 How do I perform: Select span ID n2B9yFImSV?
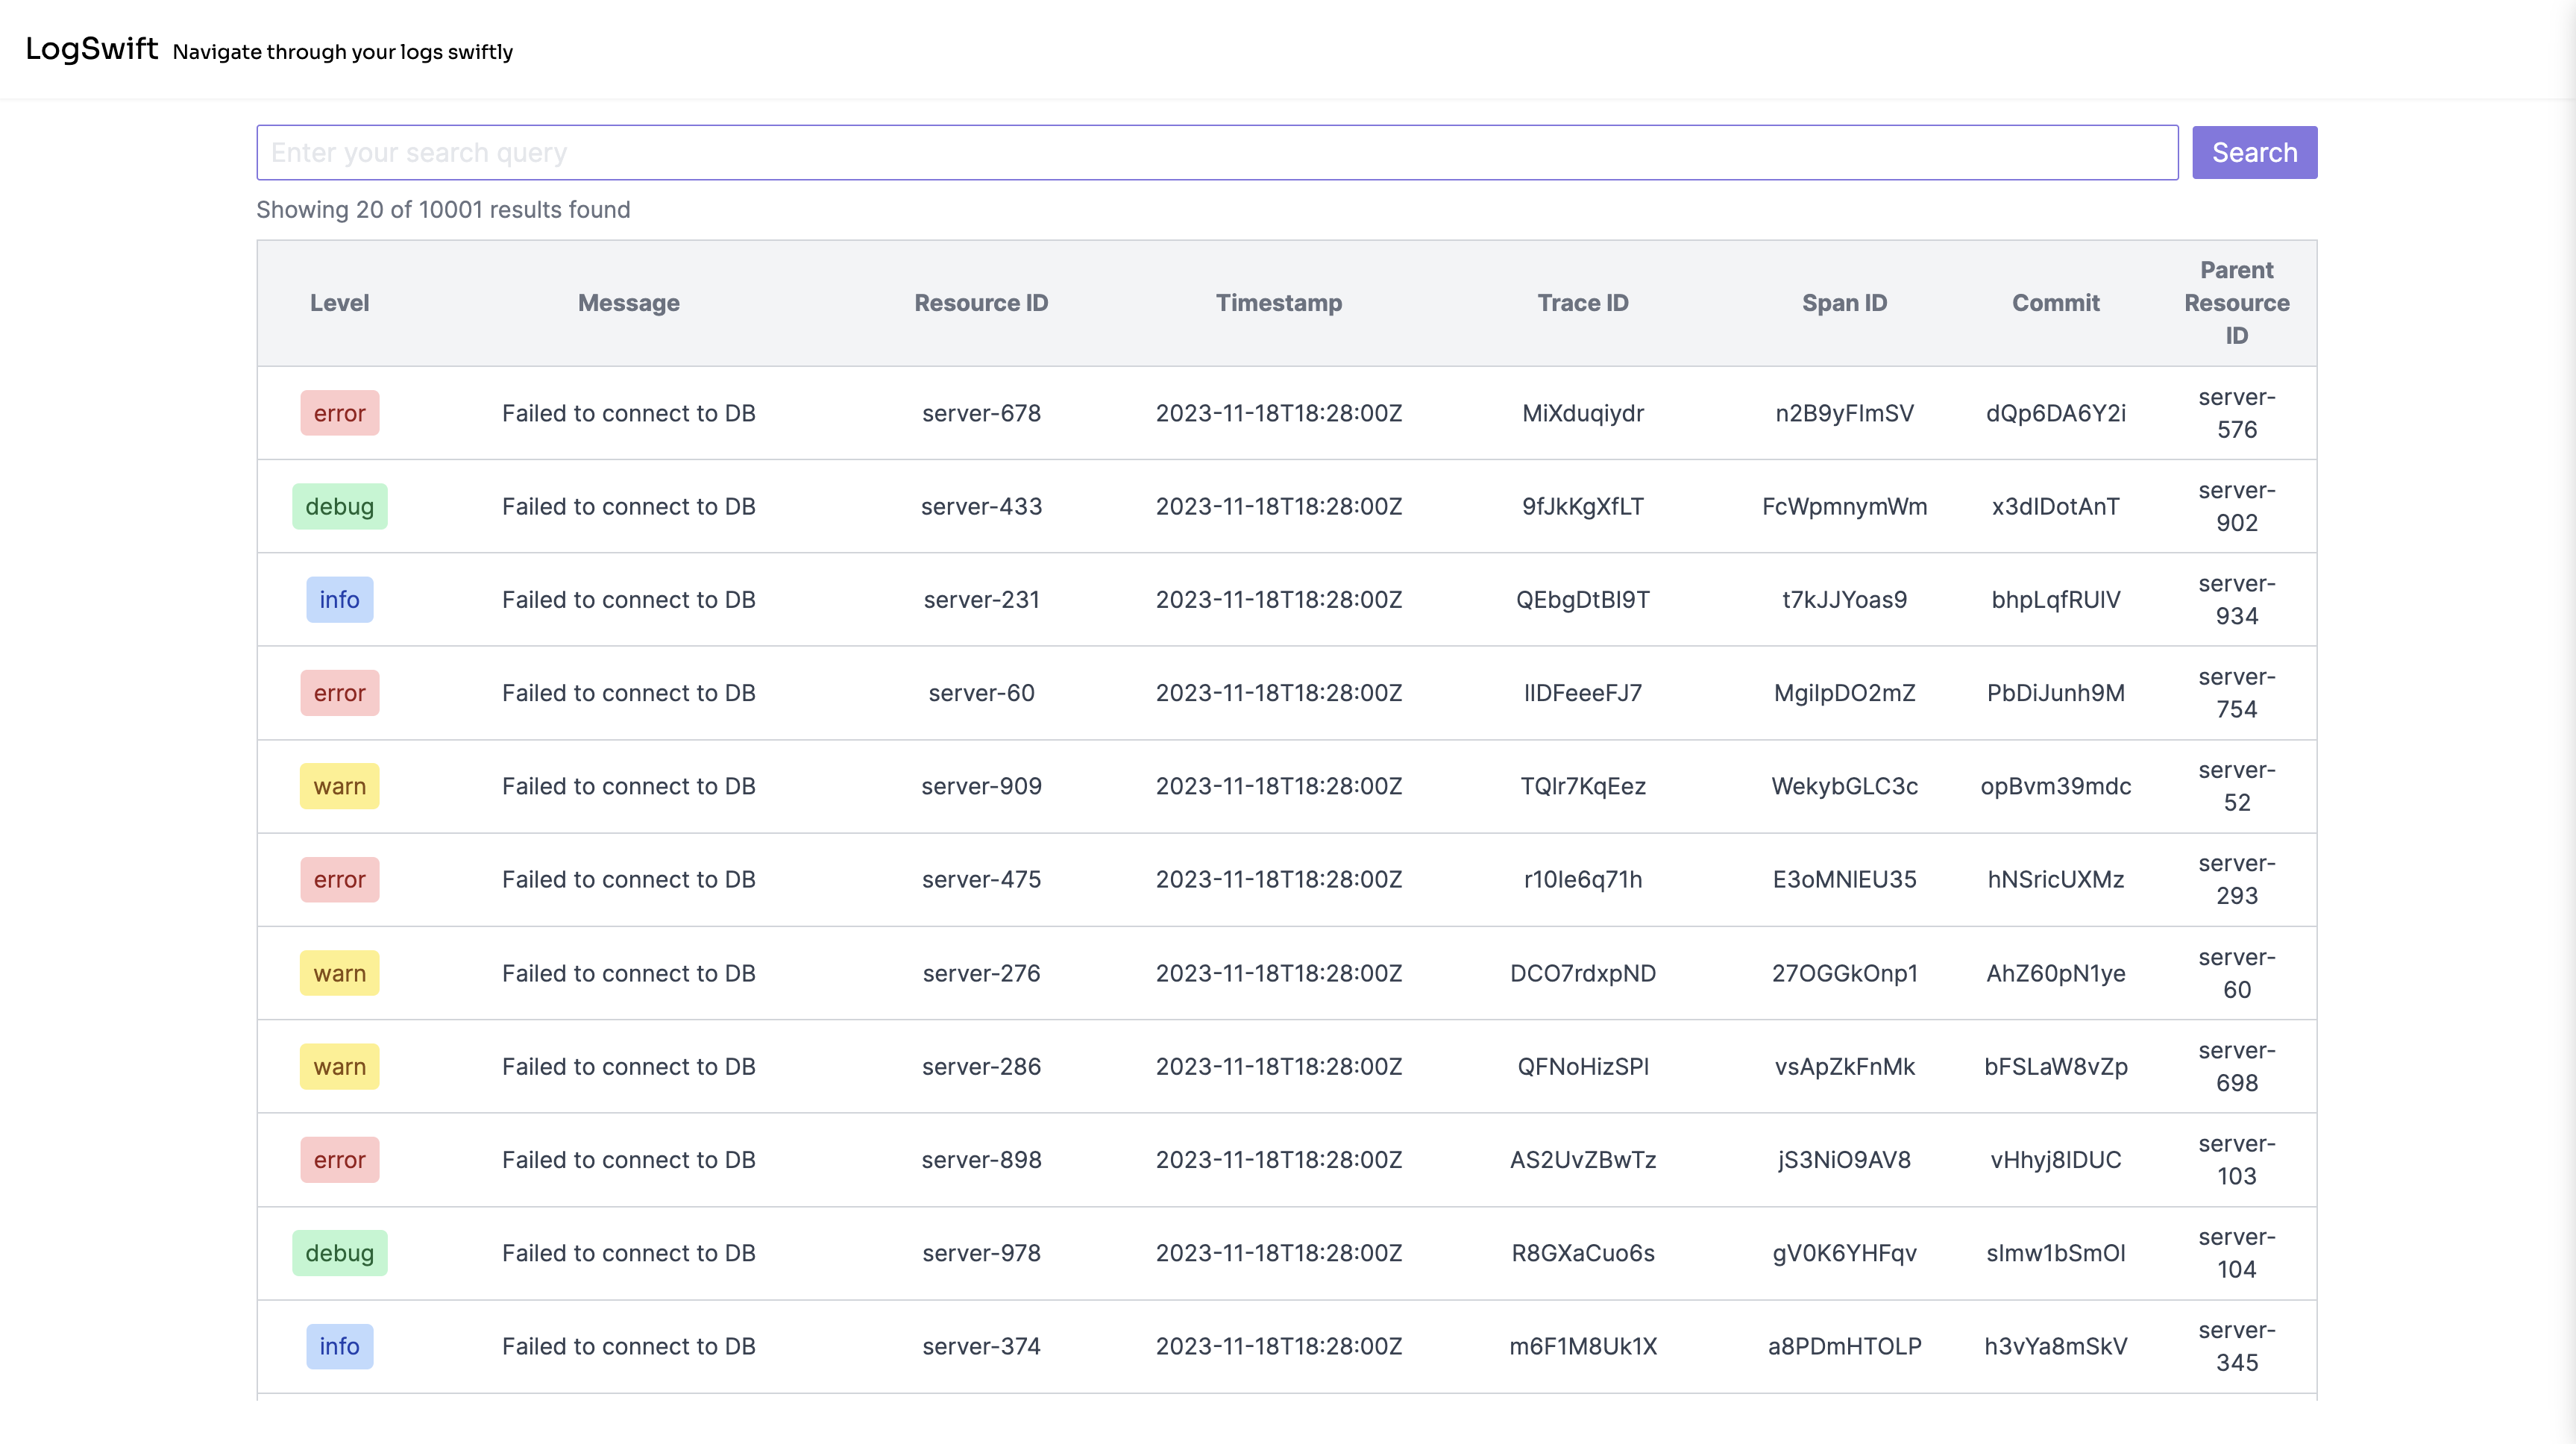click(1844, 413)
